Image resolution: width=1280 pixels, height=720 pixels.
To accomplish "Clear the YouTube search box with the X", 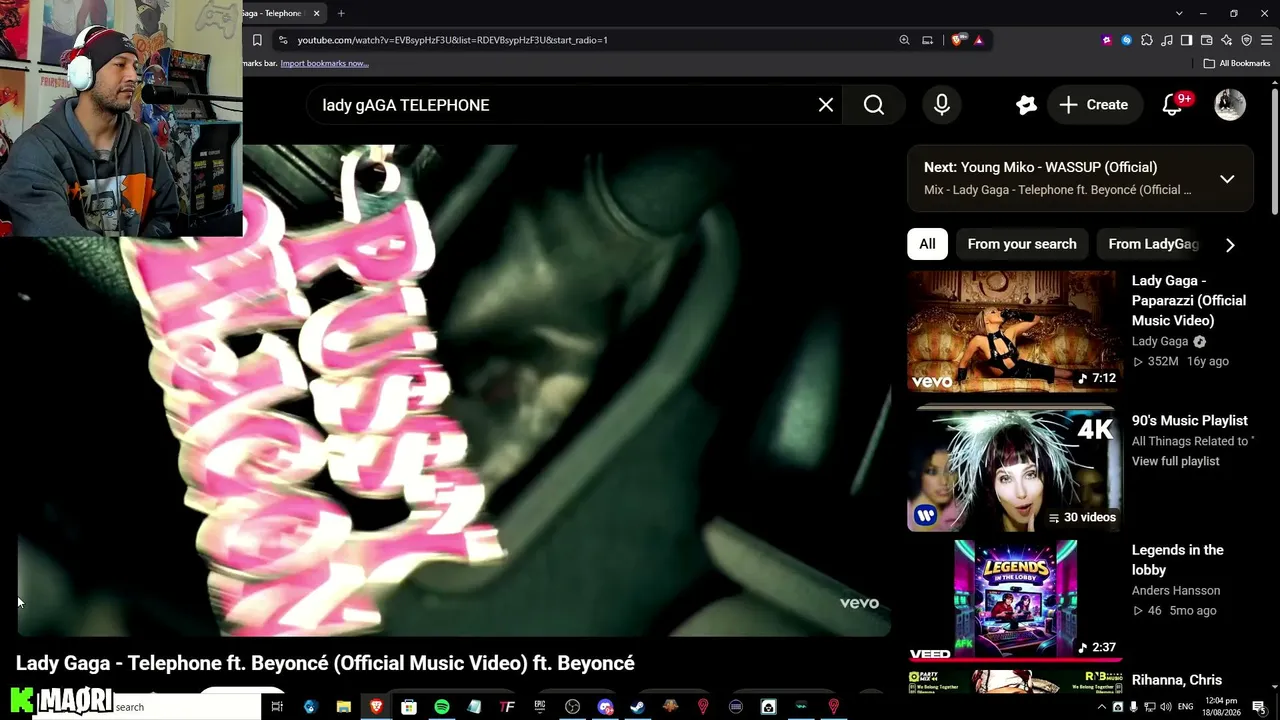I will coord(826,105).
